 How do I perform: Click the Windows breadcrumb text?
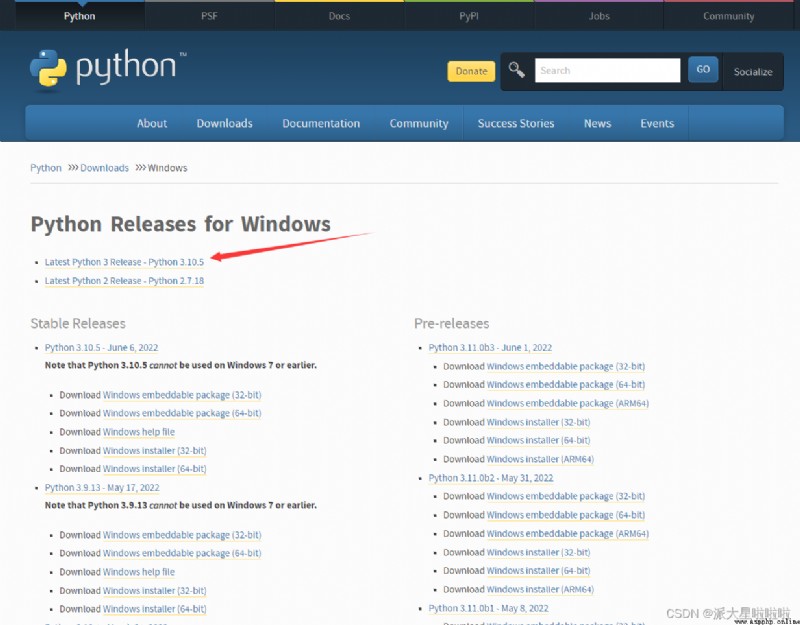pyautogui.click(x=167, y=168)
